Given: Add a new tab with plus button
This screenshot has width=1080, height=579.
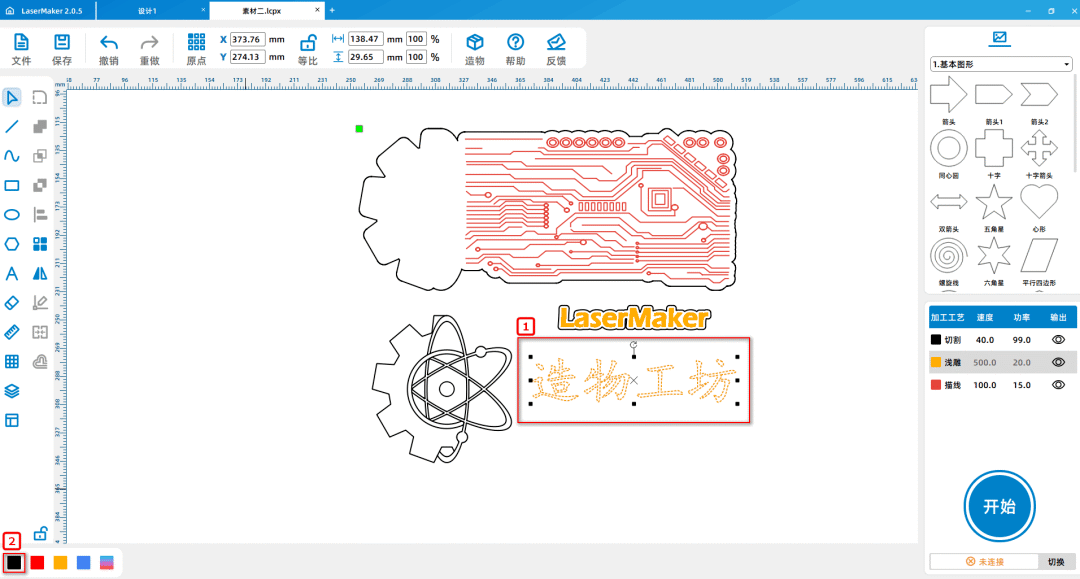Looking at the screenshot, I should [x=332, y=10].
